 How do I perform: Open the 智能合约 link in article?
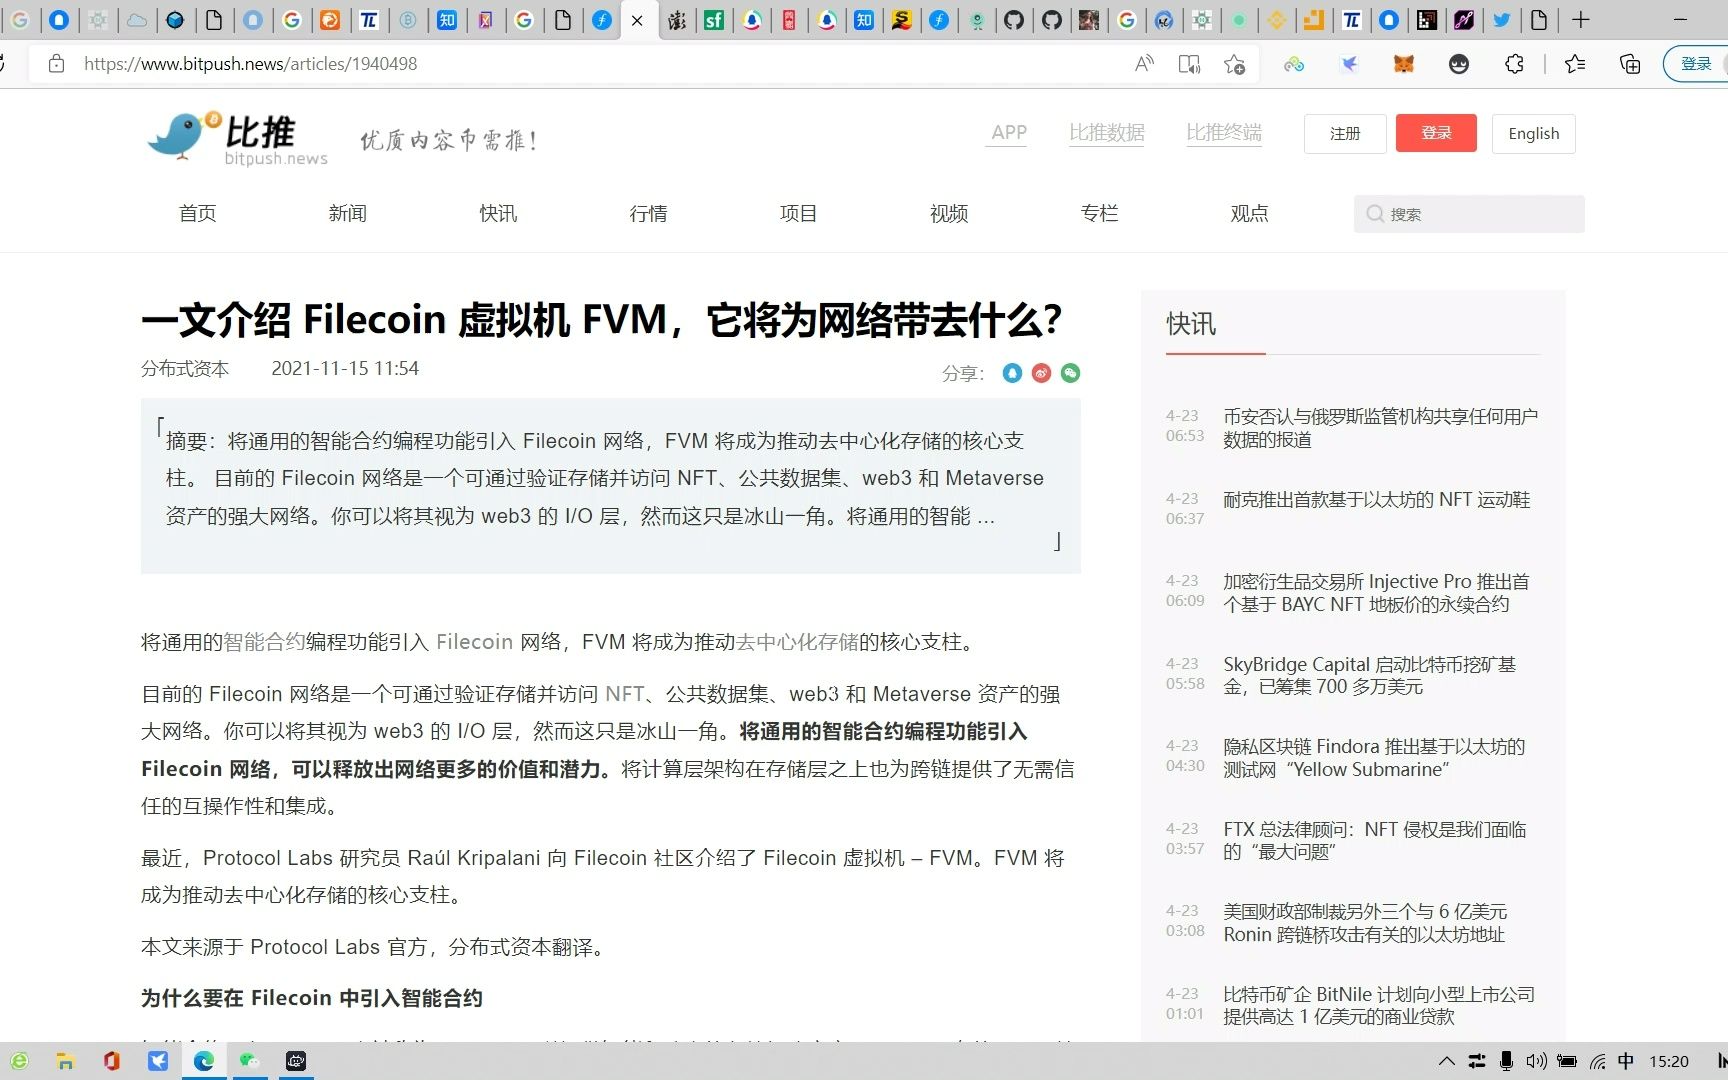[x=264, y=642]
